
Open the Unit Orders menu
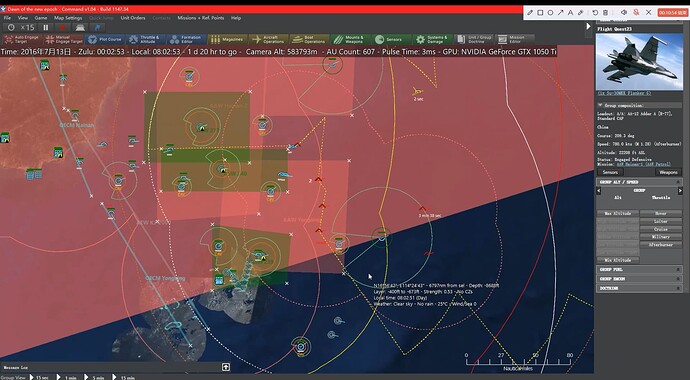[x=132, y=18]
